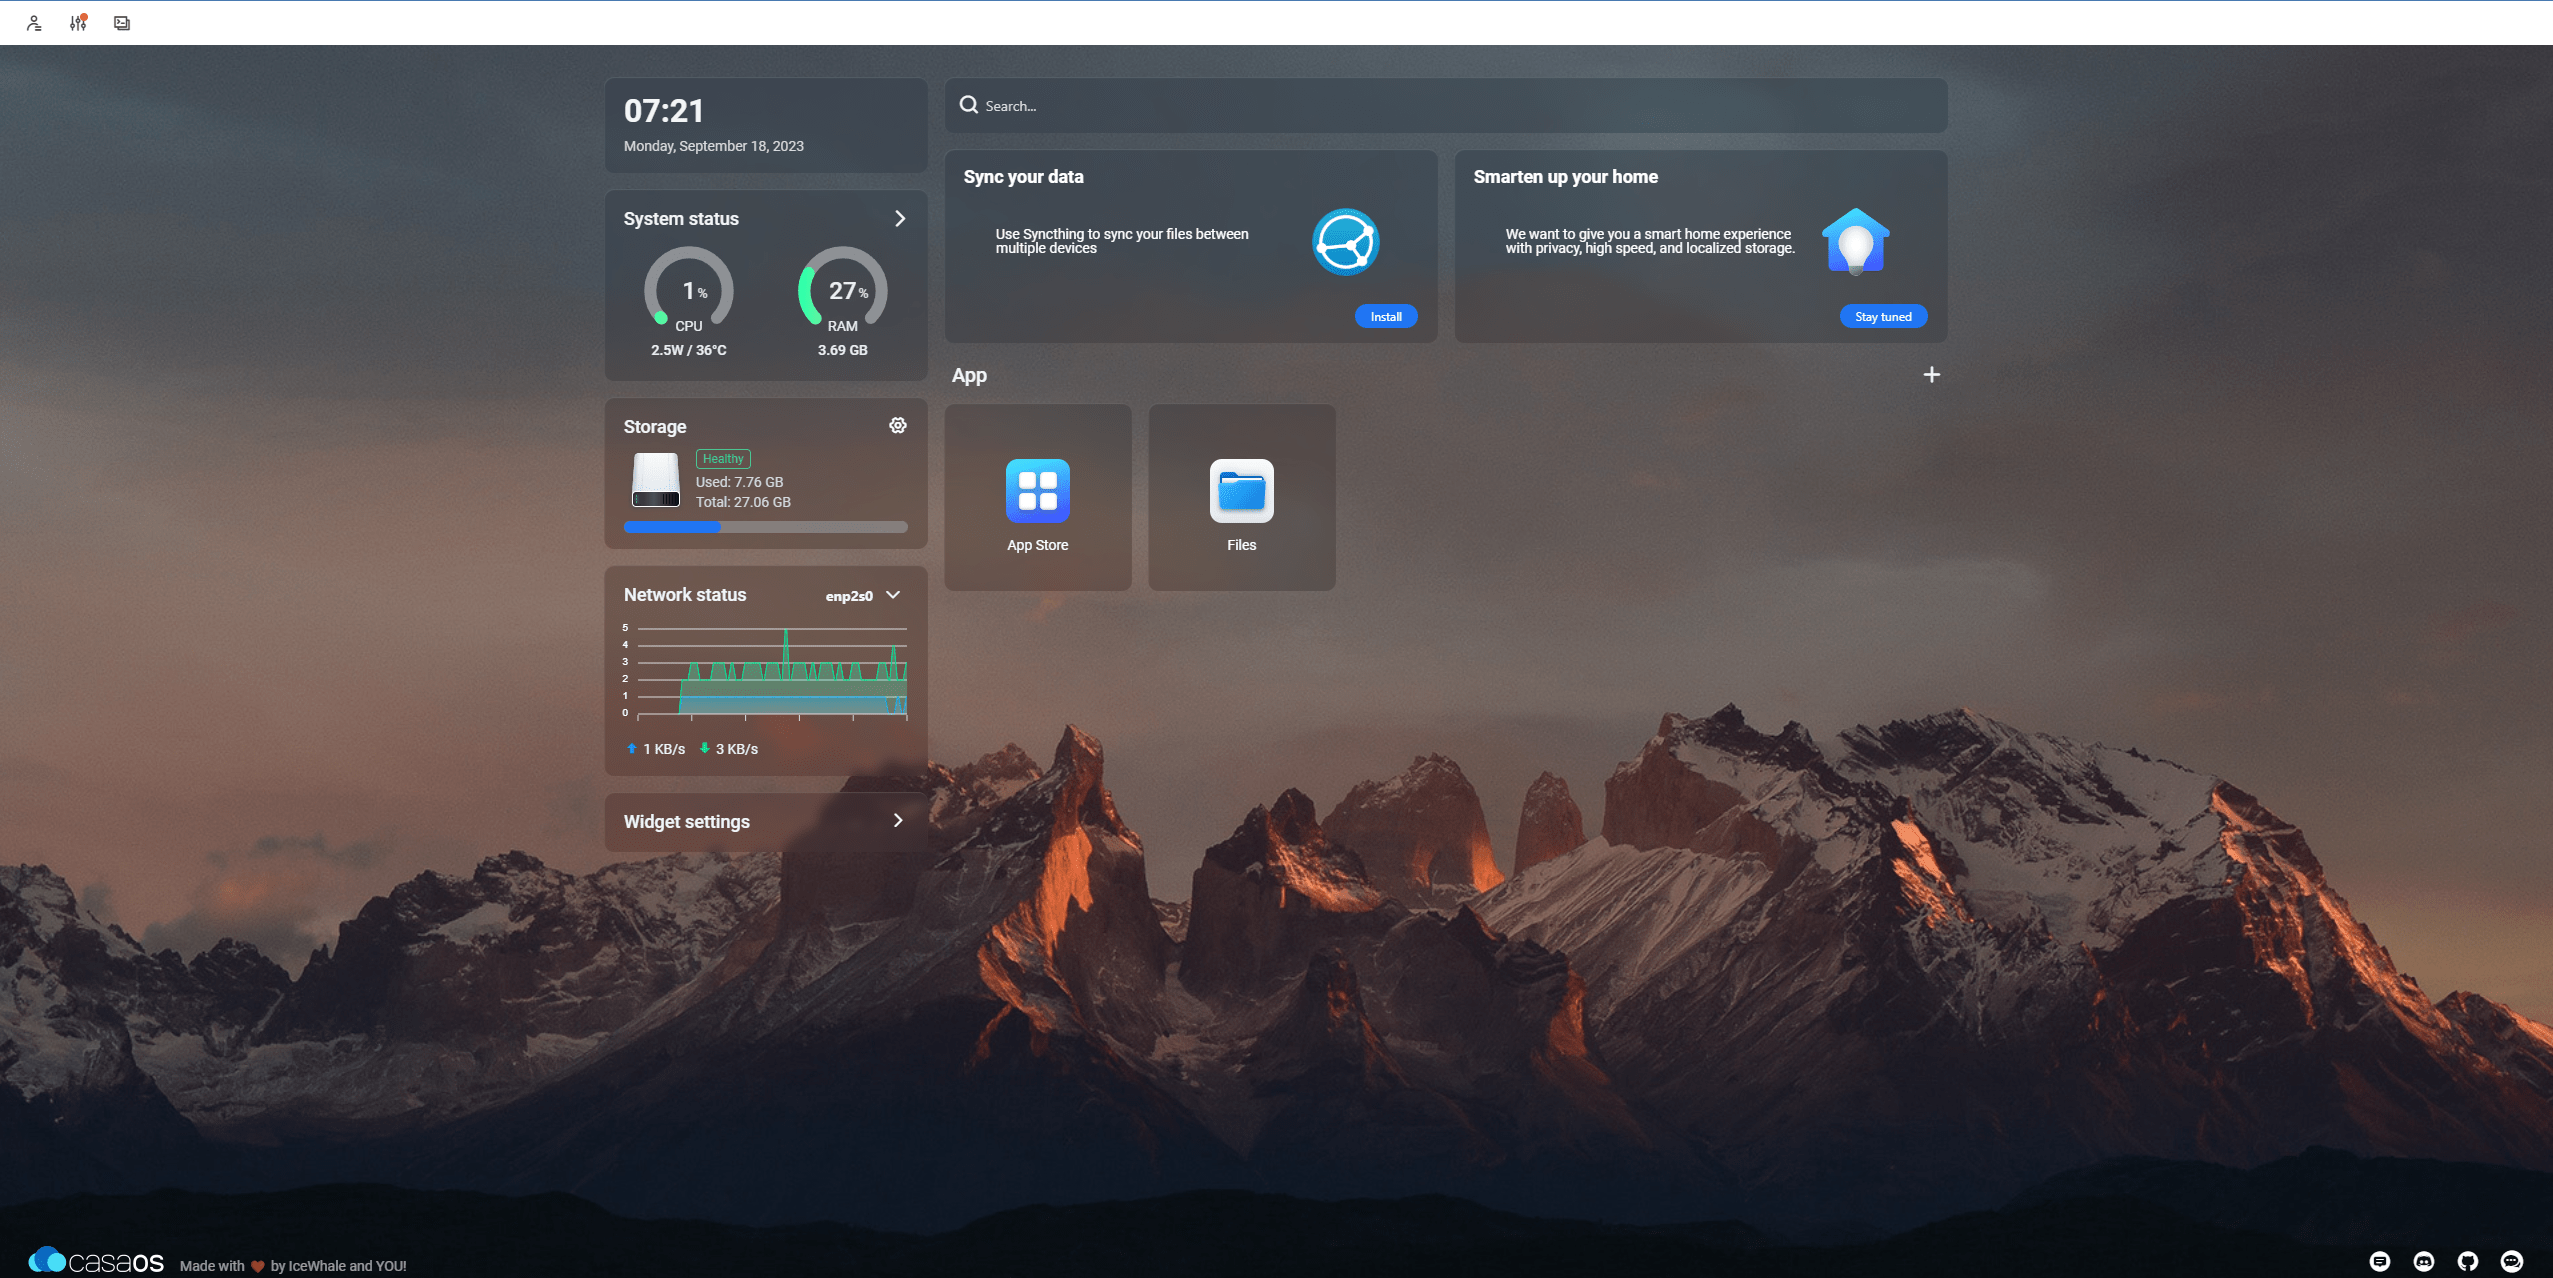Open enp2s0 network interface dropdown

tap(863, 595)
